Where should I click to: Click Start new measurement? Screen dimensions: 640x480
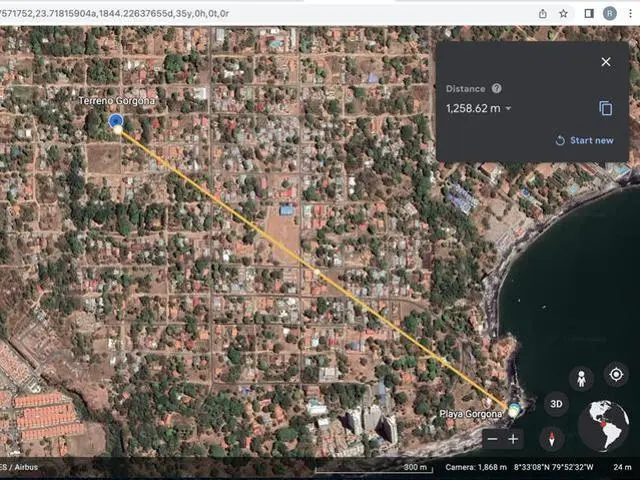pos(585,140)
